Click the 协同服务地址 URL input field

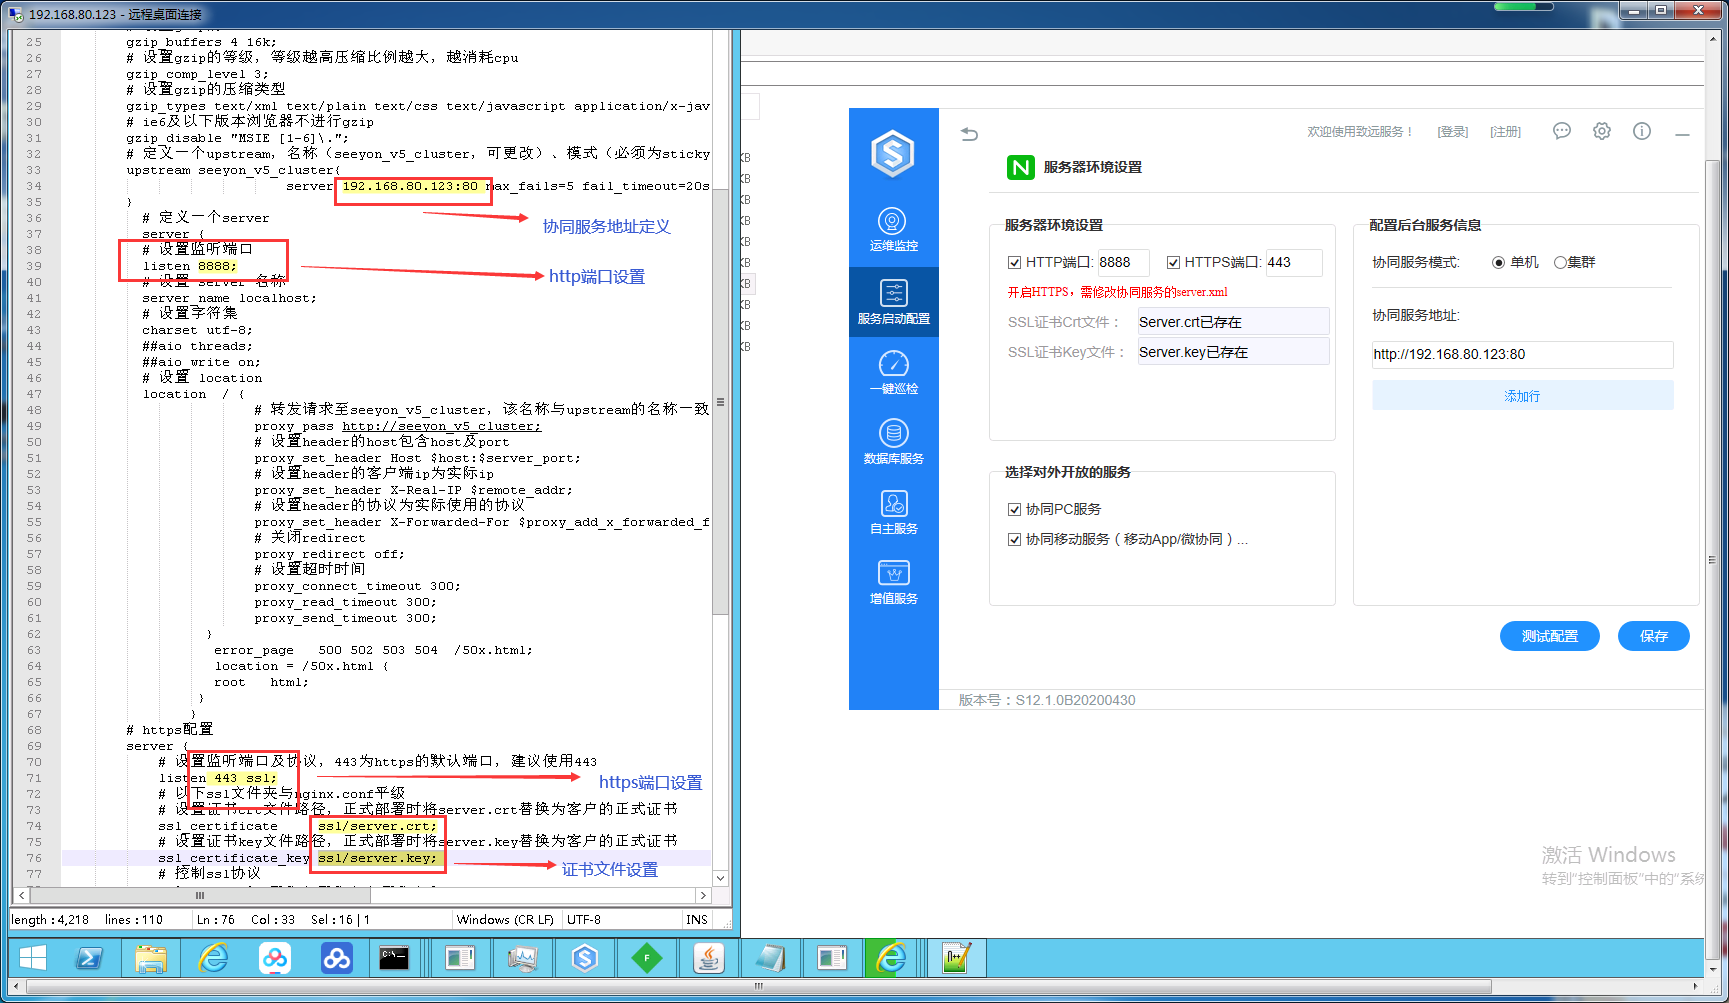(x=1521, y=355)
